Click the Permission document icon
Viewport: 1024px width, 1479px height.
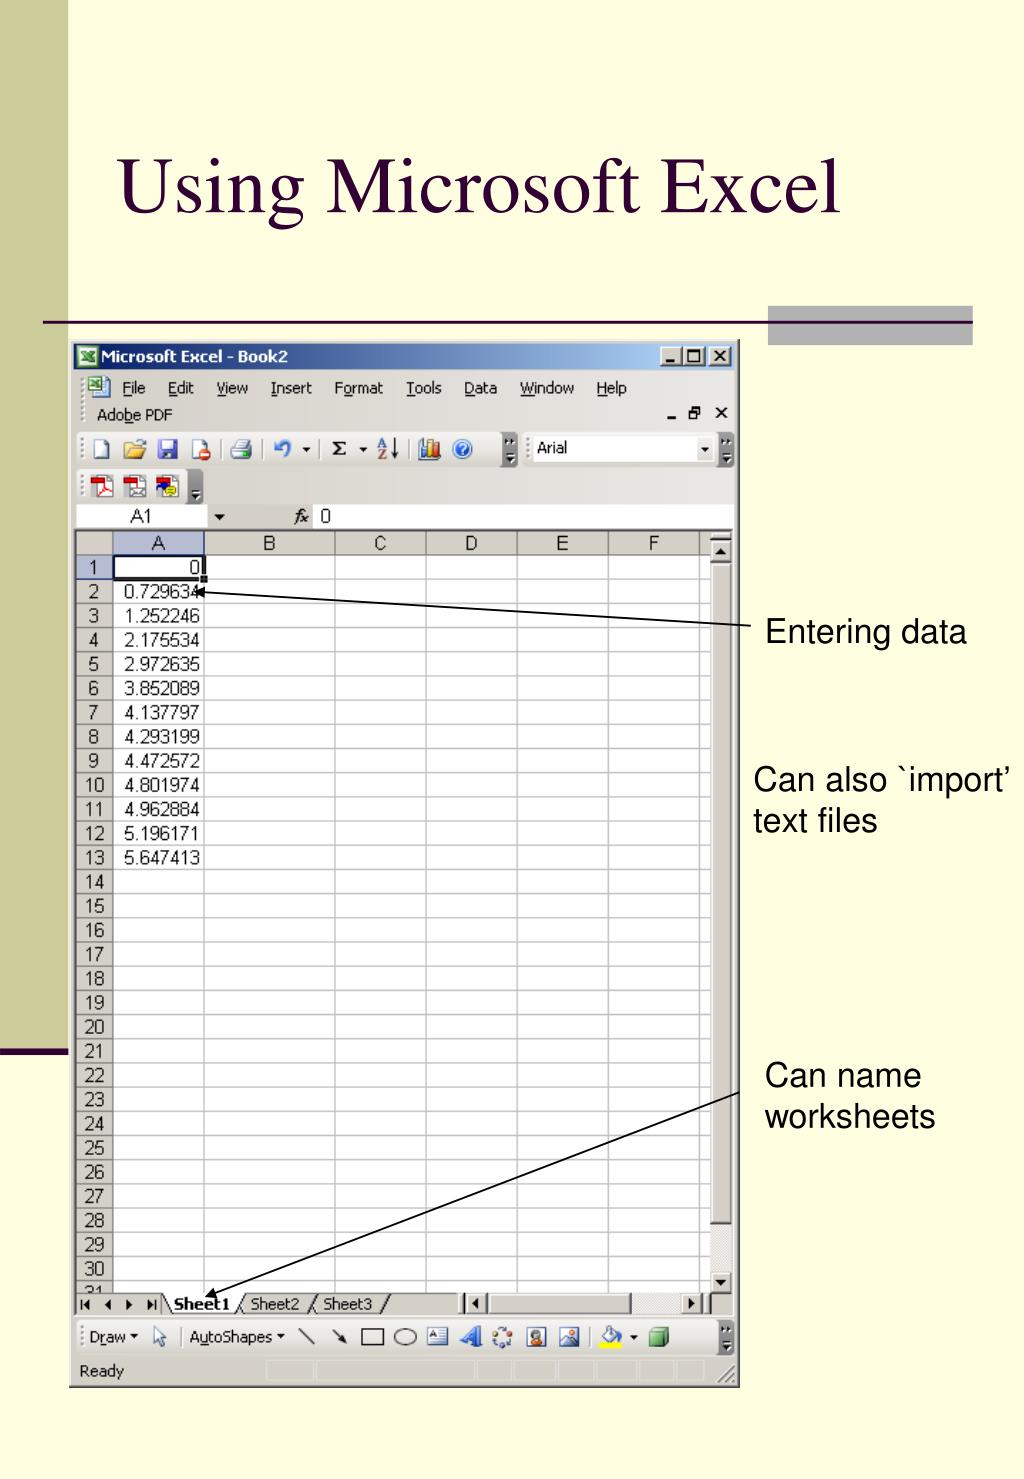pos(200,450)
